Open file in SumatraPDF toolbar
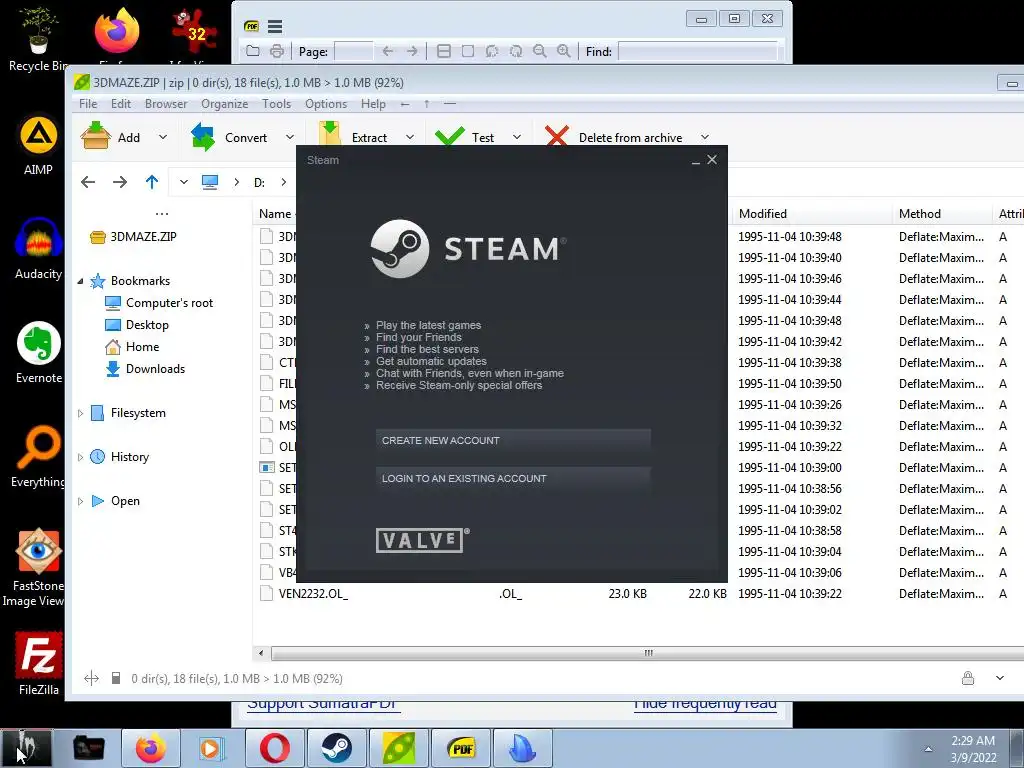Image resolution: width=1024 pixels, height=768 pixels. (253, 51)
